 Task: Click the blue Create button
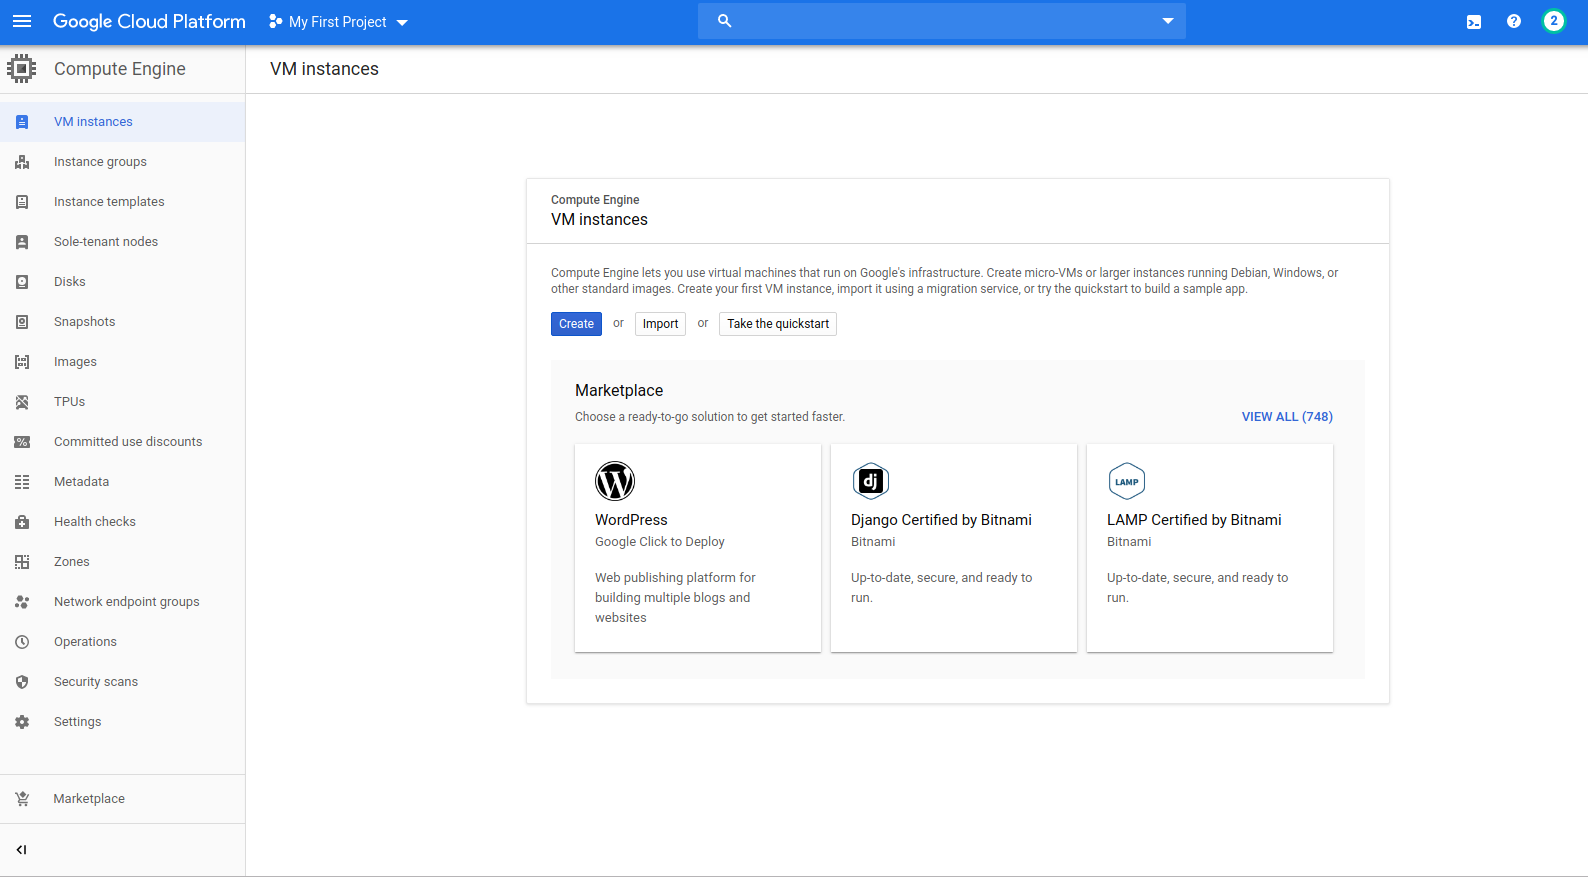(x=576, y=324)
